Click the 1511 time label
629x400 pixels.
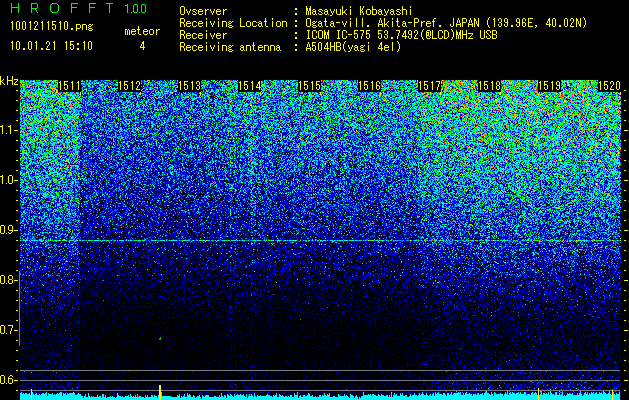(x=69, y=86)
